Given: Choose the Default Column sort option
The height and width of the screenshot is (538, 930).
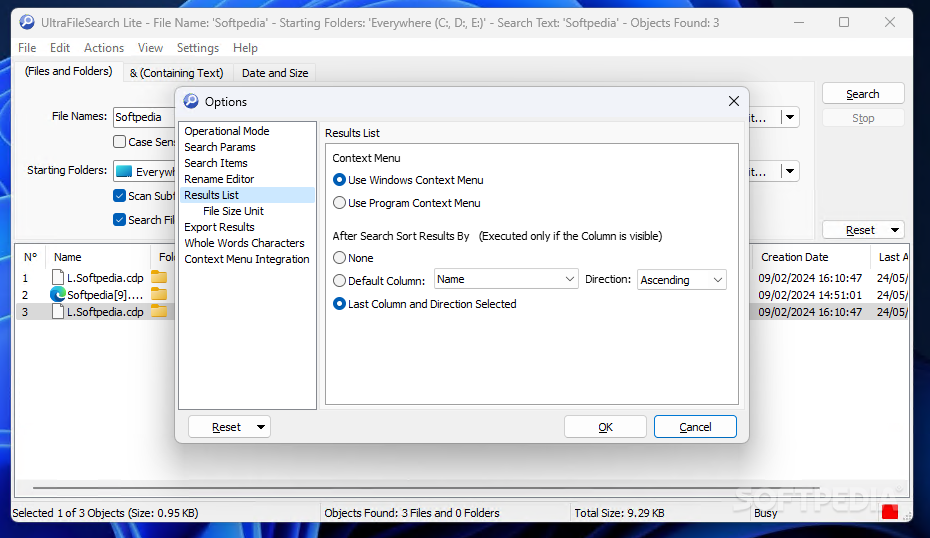Looking at the screenshot, I should pyautogui.click(x=339, y=281).
